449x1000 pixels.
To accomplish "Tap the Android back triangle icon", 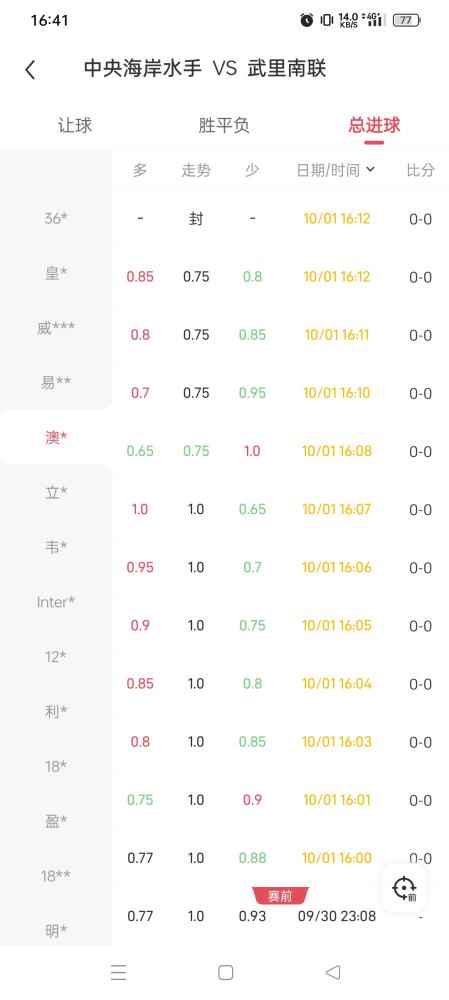I will pyautogui.click(x=332, y=972).
